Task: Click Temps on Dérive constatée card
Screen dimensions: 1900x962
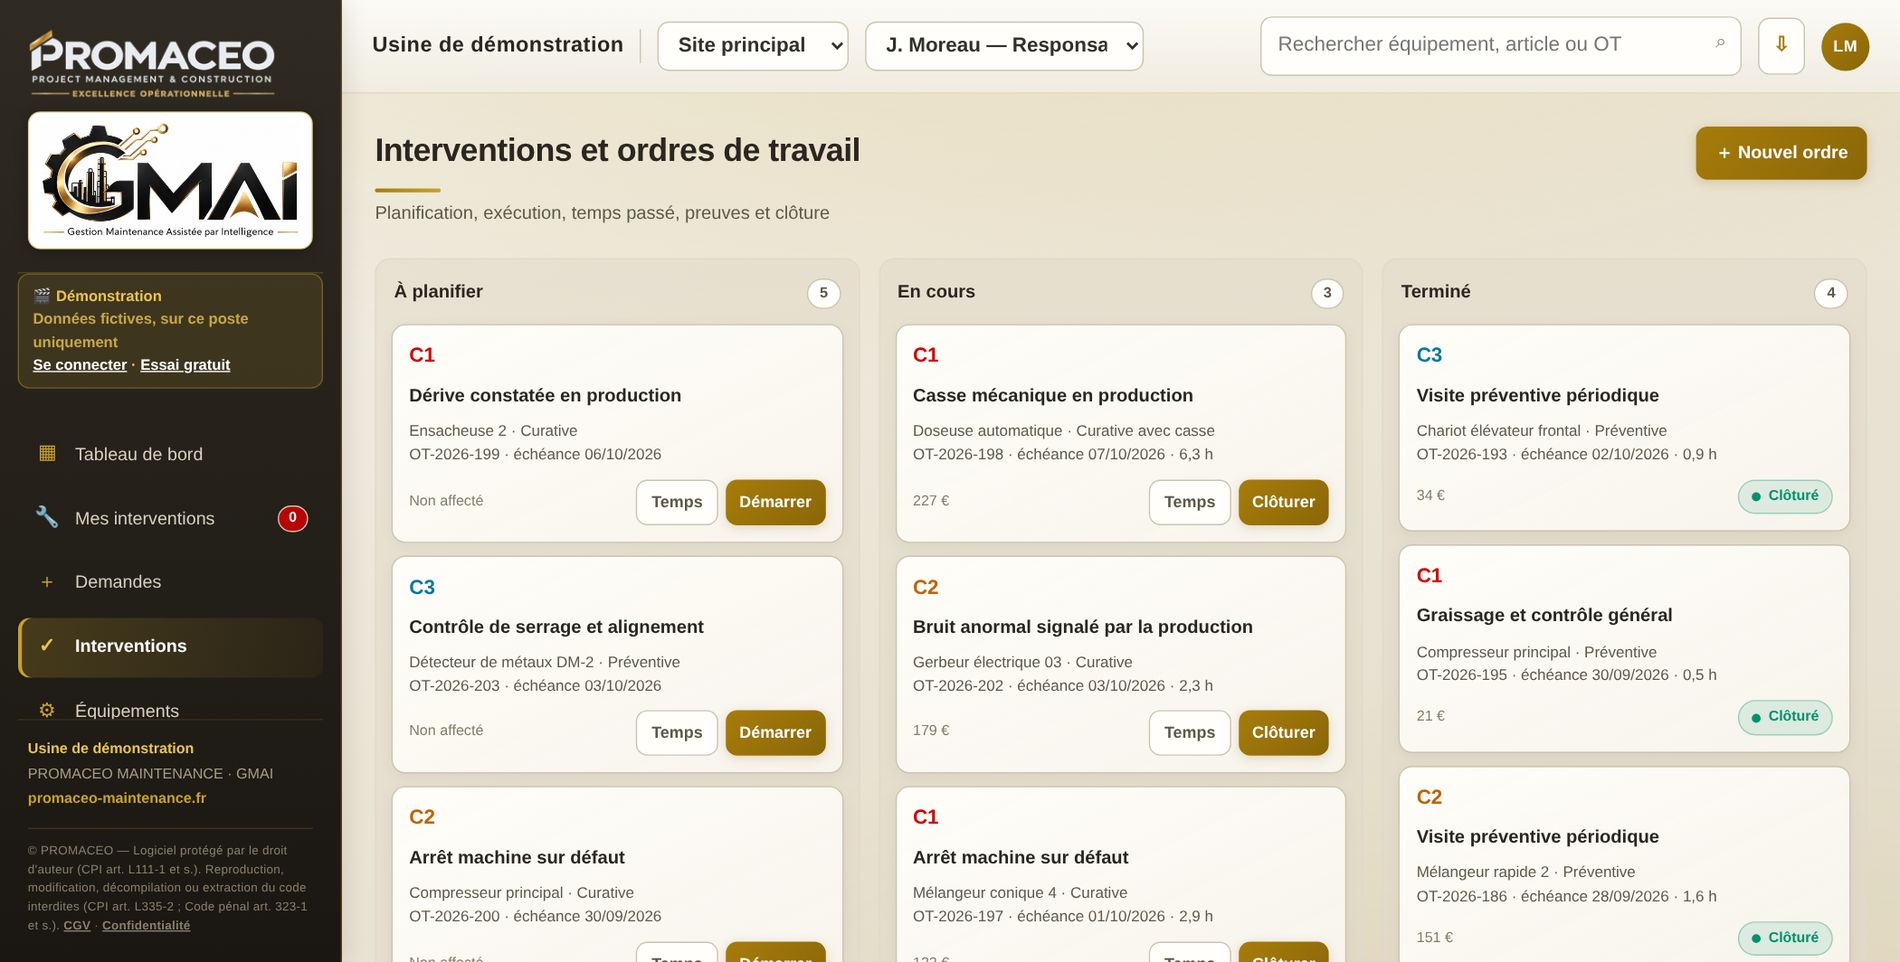Action: click(677, 502)
